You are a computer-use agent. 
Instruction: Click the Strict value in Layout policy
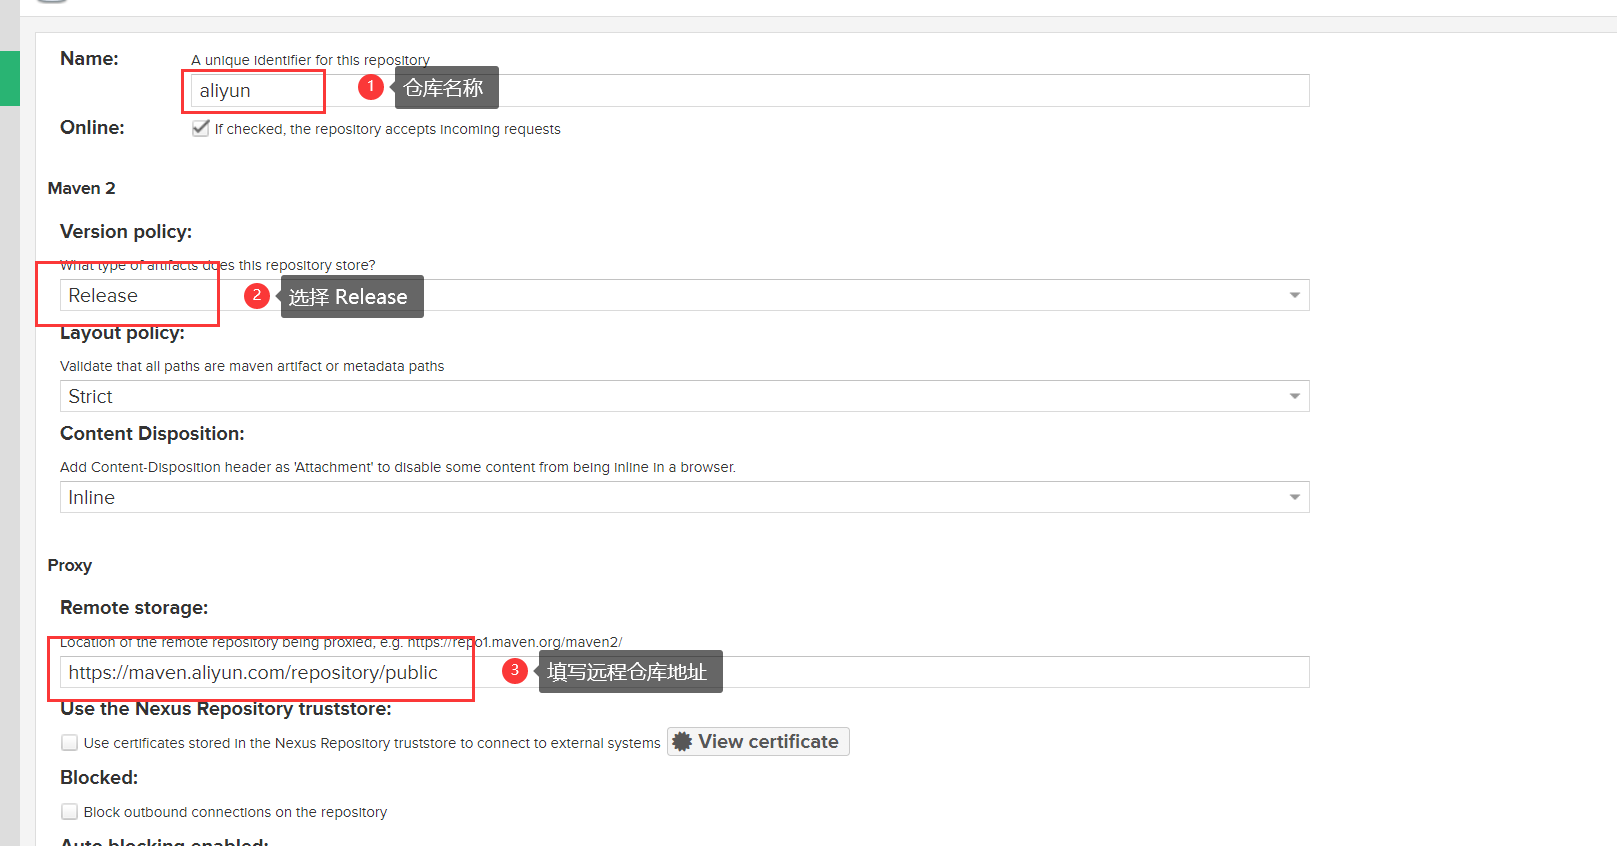(91, 397)
